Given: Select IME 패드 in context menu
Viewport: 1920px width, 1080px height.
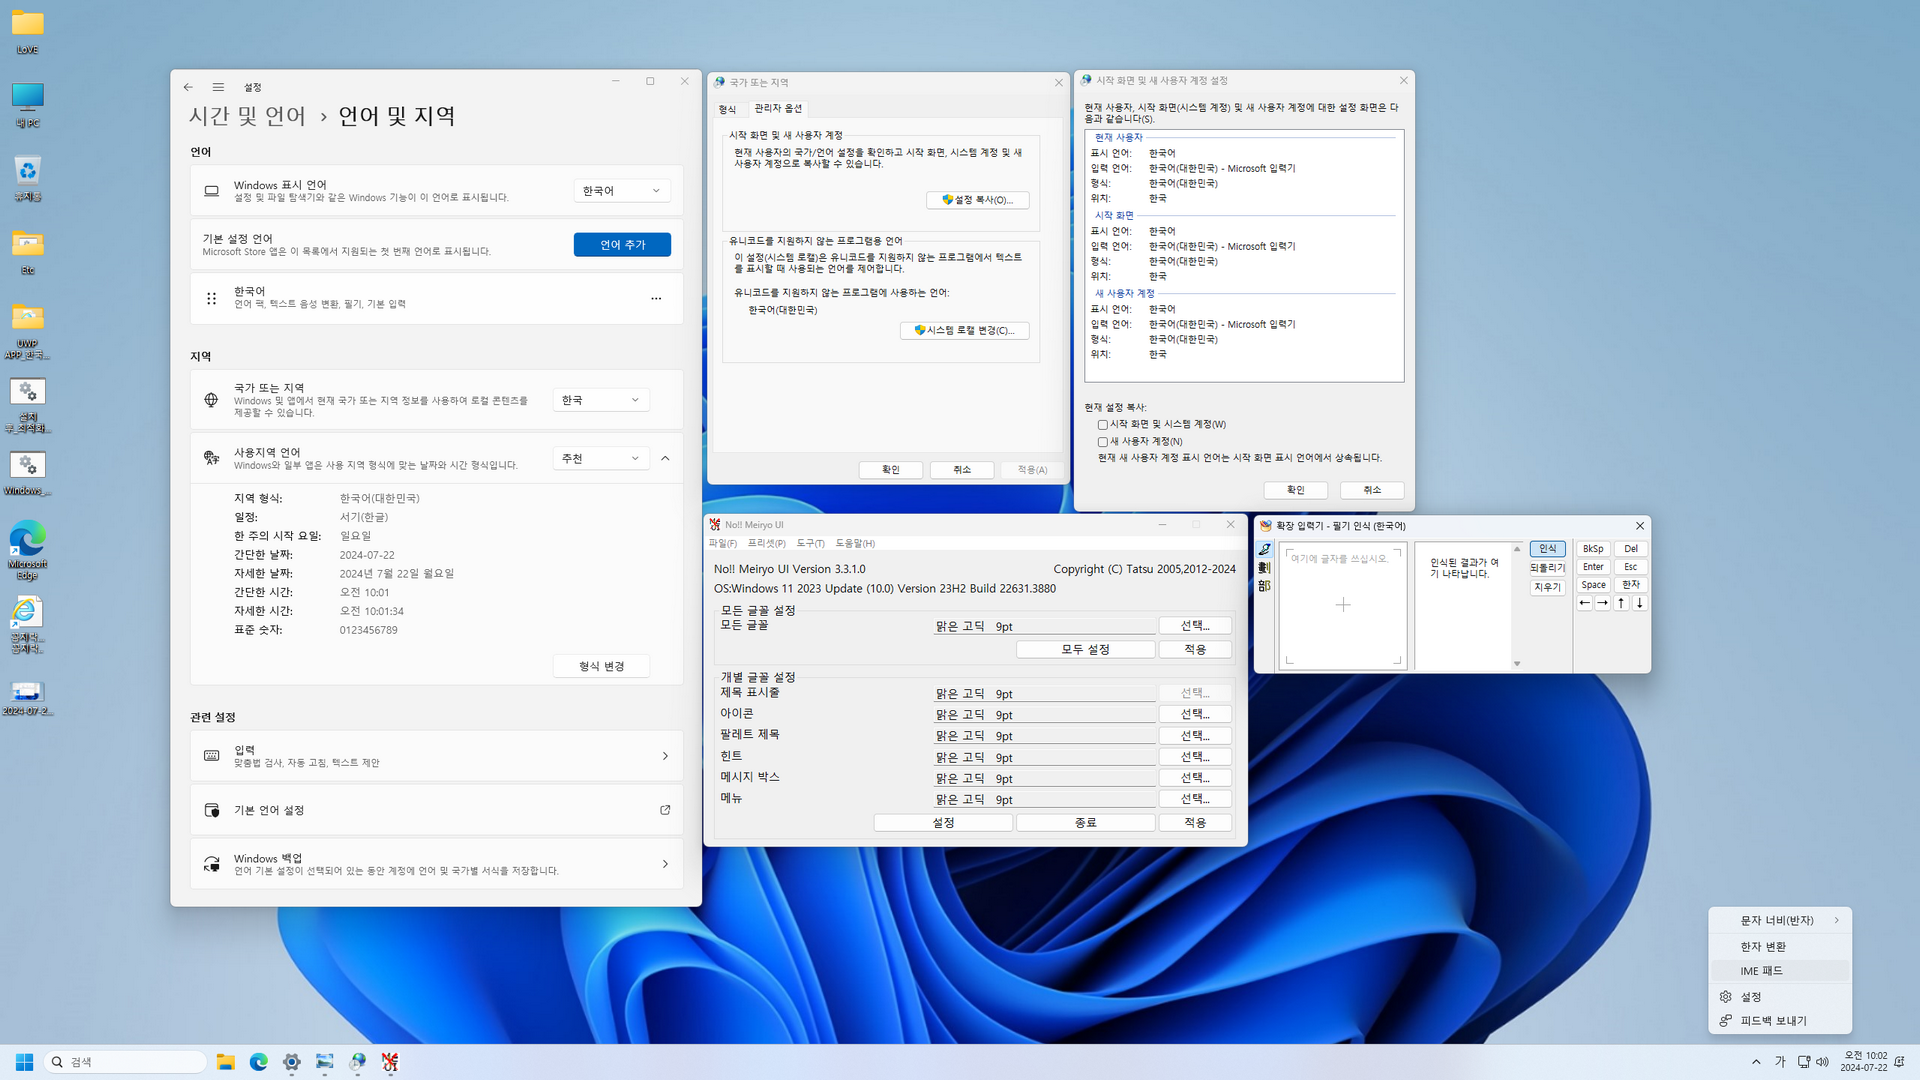Looking at the screenshot, I should pos(1762,971).
